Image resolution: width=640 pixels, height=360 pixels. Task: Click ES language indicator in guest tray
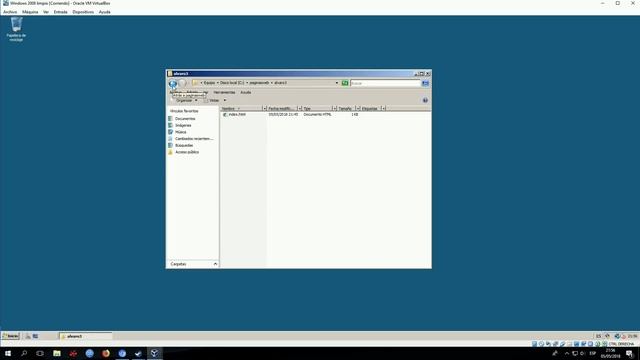598,336
